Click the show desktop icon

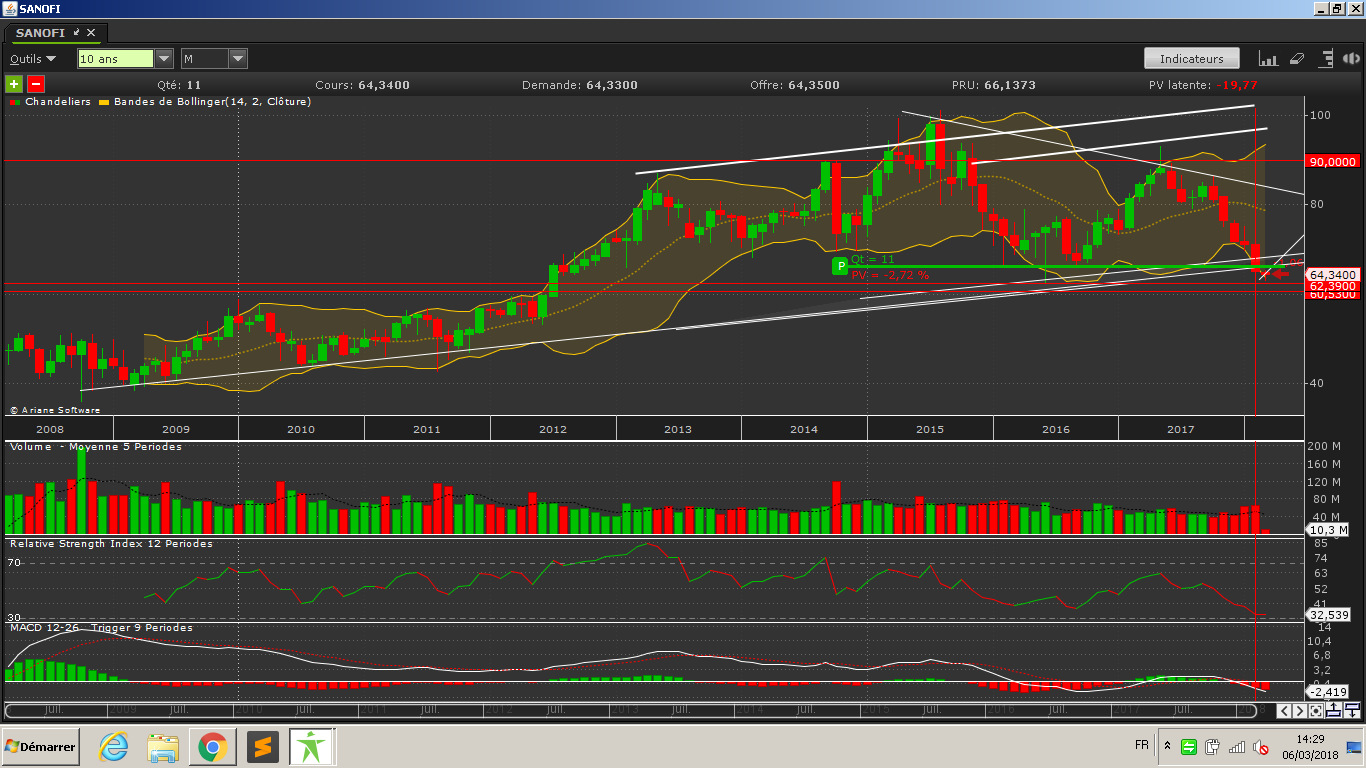pyautogui.click(x=1354, y=746)
